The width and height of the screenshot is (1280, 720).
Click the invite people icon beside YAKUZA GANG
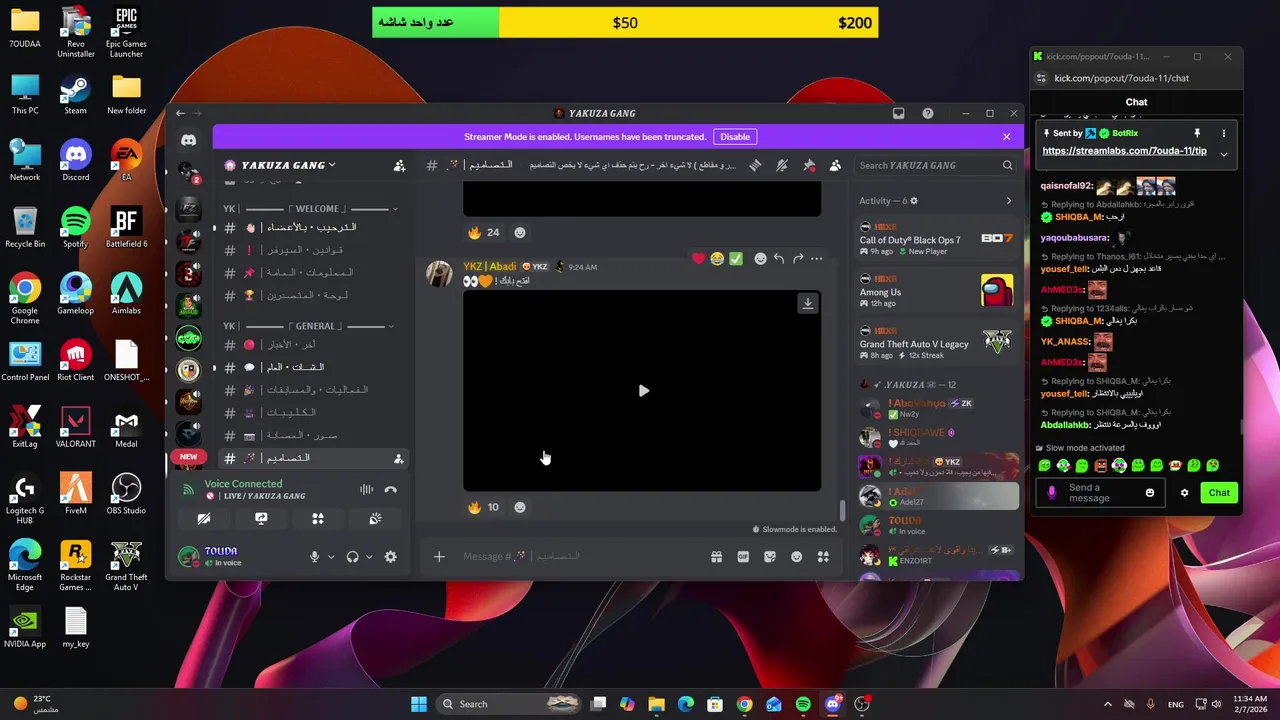point(400,165)
